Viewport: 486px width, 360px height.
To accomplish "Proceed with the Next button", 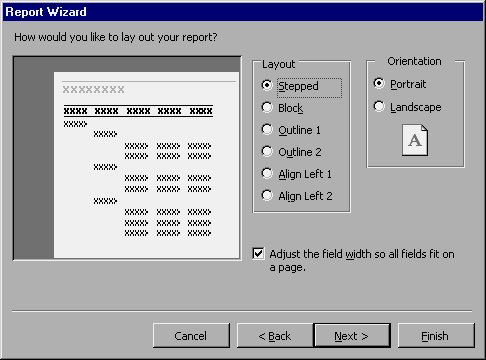I will click(352, 335).
